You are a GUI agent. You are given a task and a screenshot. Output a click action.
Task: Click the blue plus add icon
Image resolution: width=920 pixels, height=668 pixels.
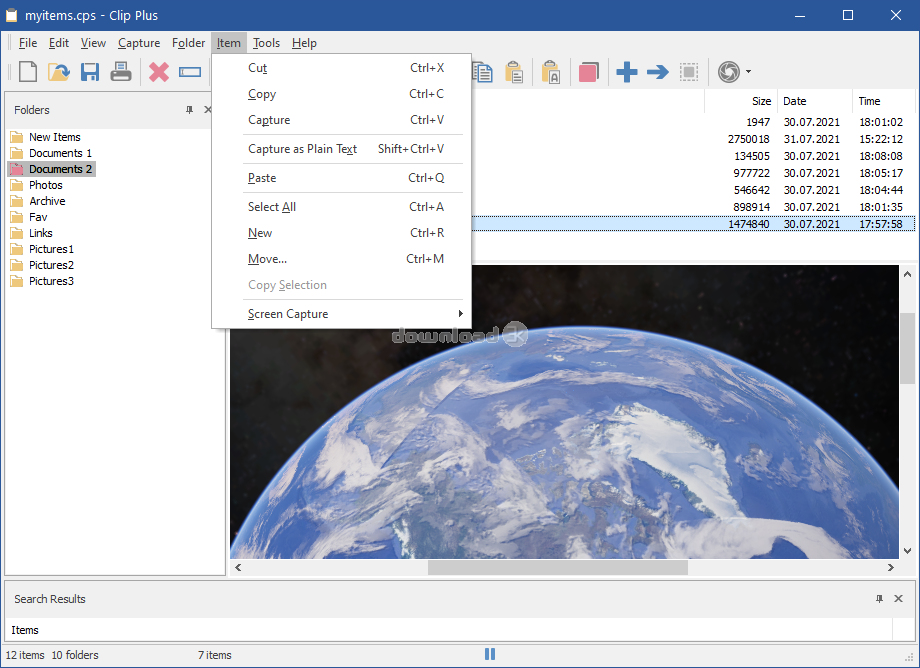tap(627, 72)
